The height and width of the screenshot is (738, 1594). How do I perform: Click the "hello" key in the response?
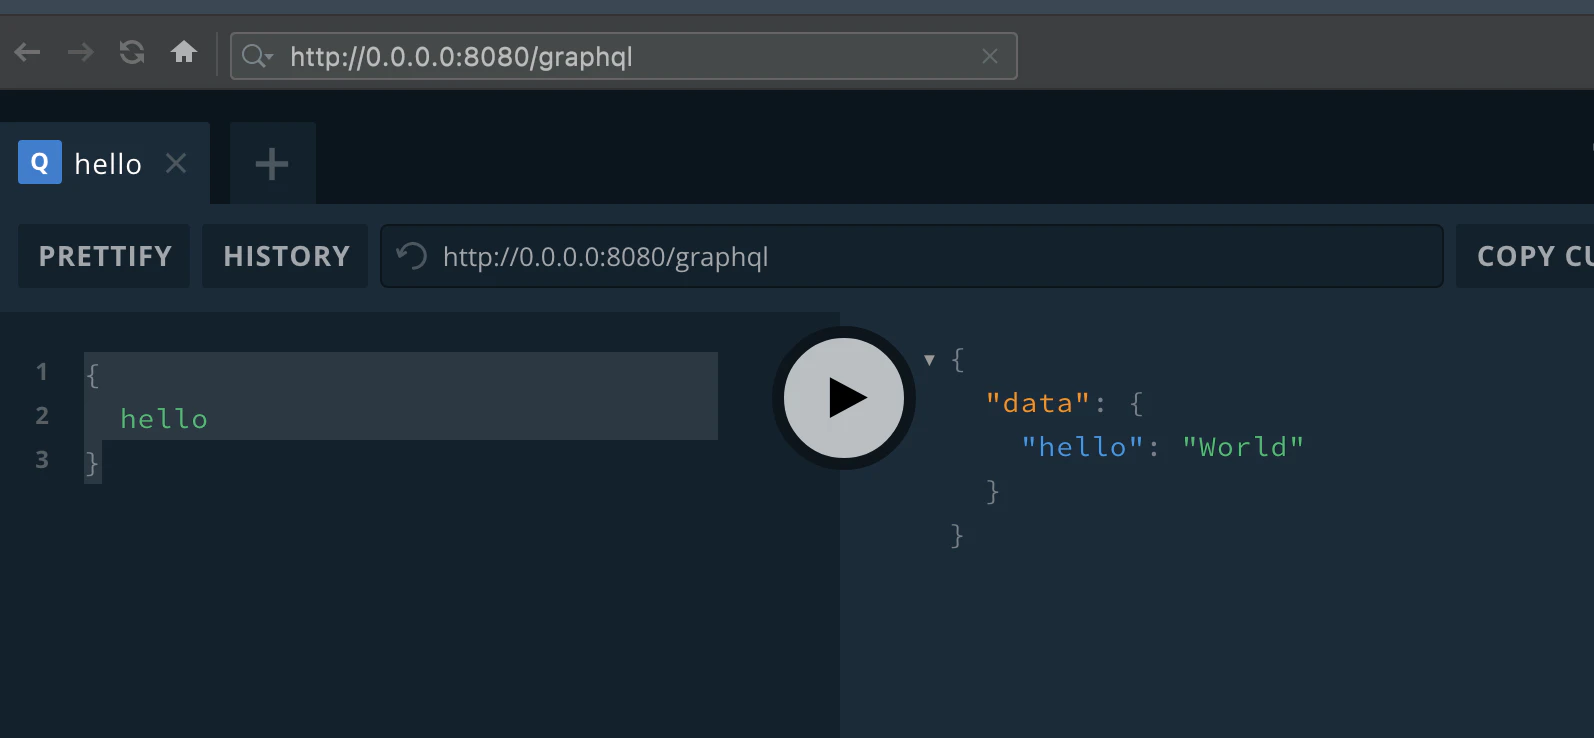(1082, 447)
